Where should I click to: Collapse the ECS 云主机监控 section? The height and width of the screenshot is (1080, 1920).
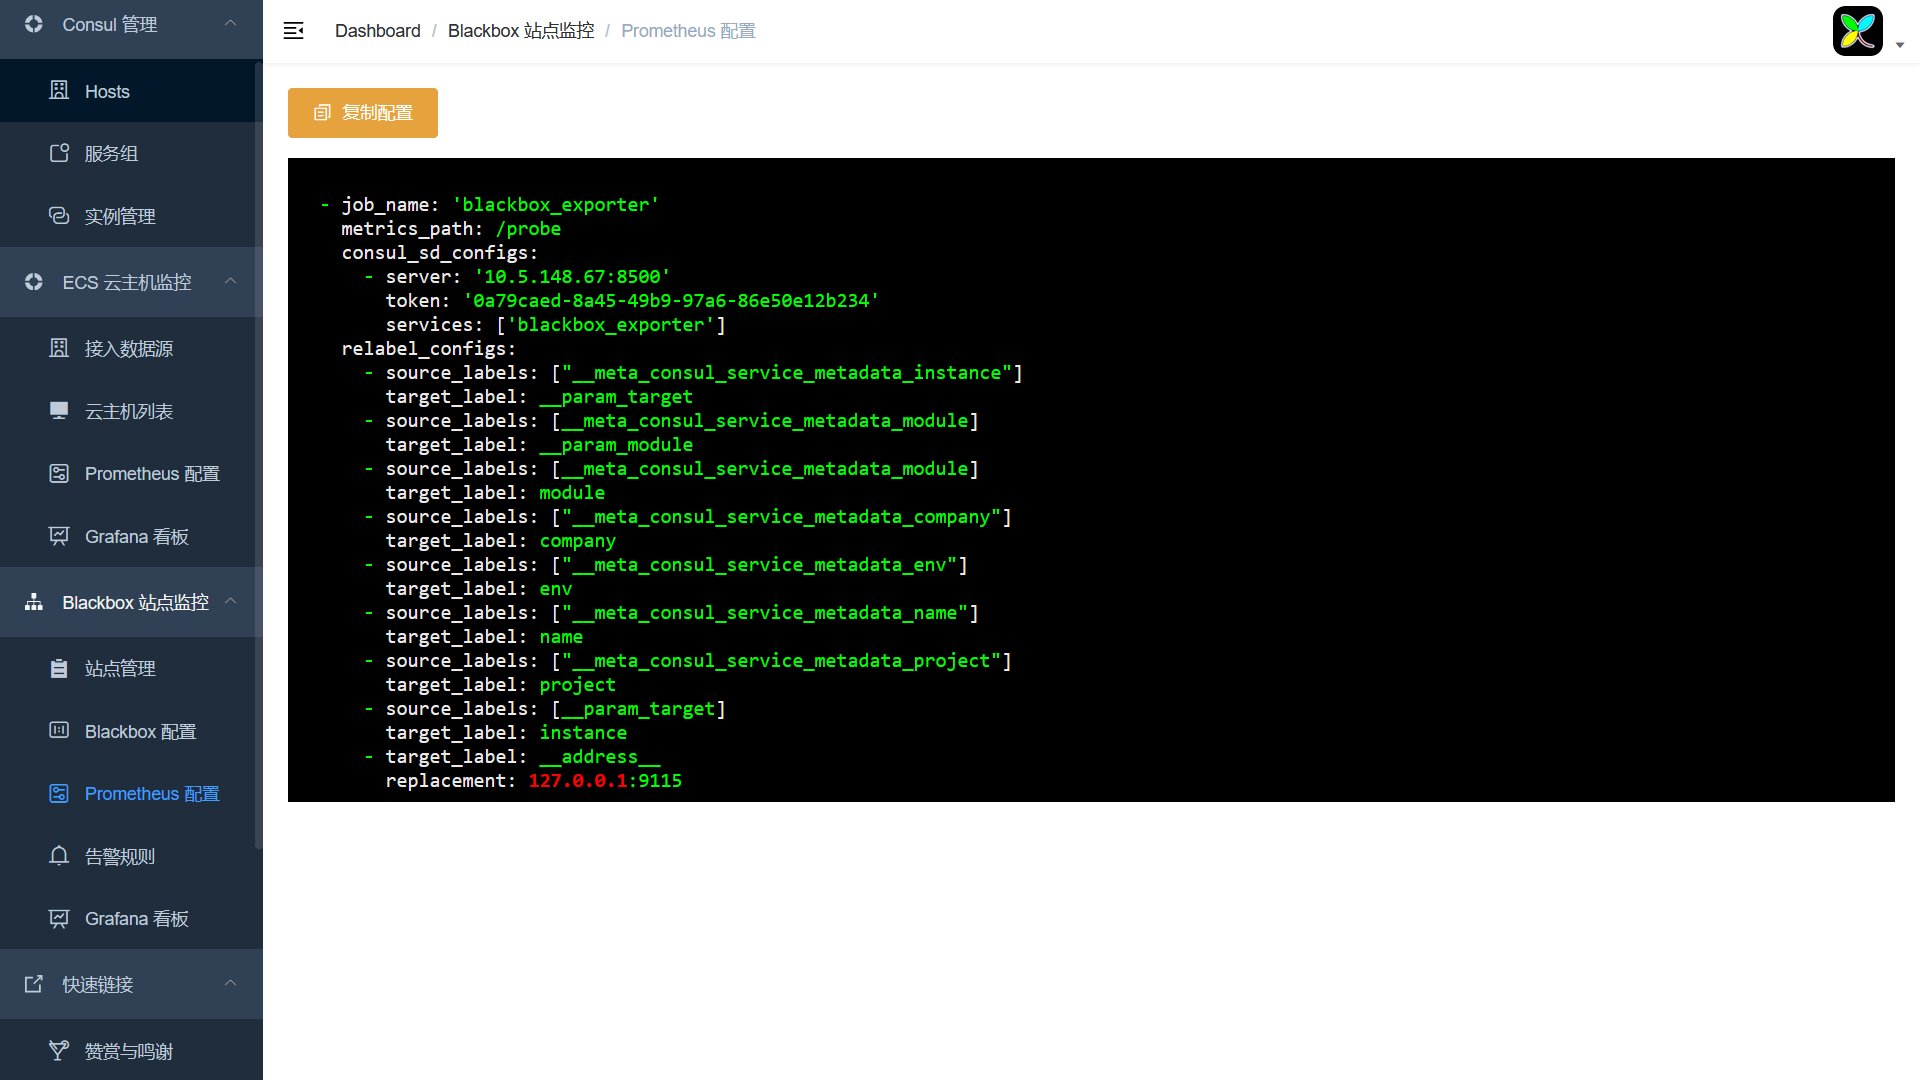tap(231, 281)
